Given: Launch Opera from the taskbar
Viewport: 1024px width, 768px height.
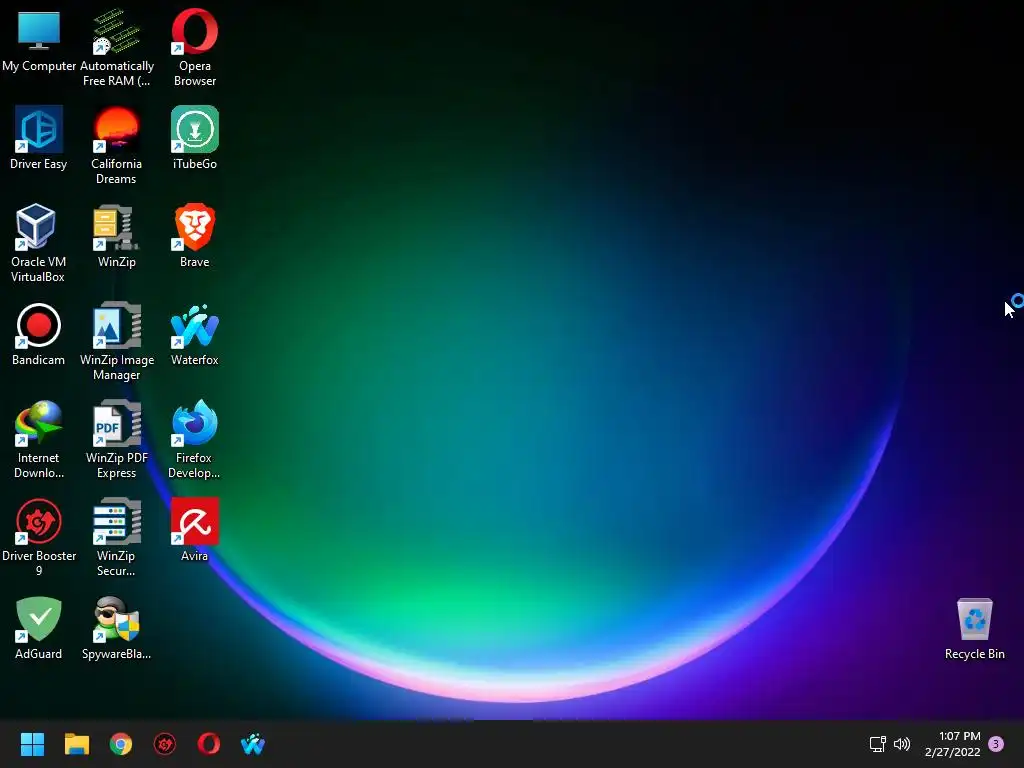Looking at the screenshot, I should [209, 744].
